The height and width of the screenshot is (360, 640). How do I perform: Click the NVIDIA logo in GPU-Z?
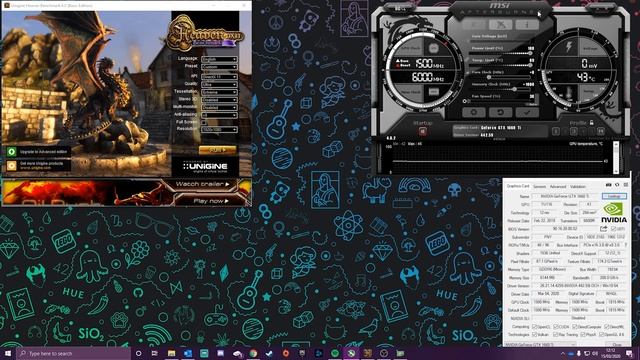614,213
